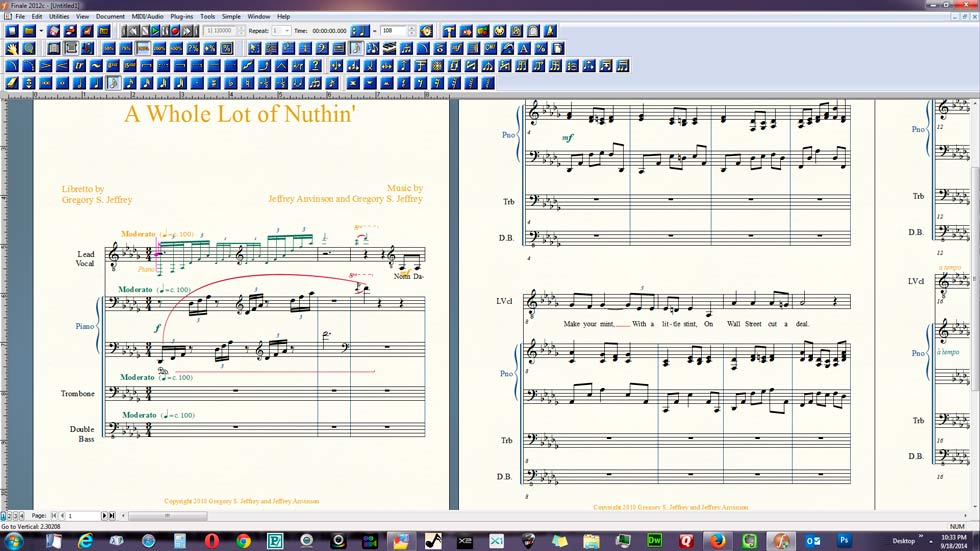Viewport: 980px width, 551px height.
Task: Select the 200% zoom preset button
Action: [160, 48]
